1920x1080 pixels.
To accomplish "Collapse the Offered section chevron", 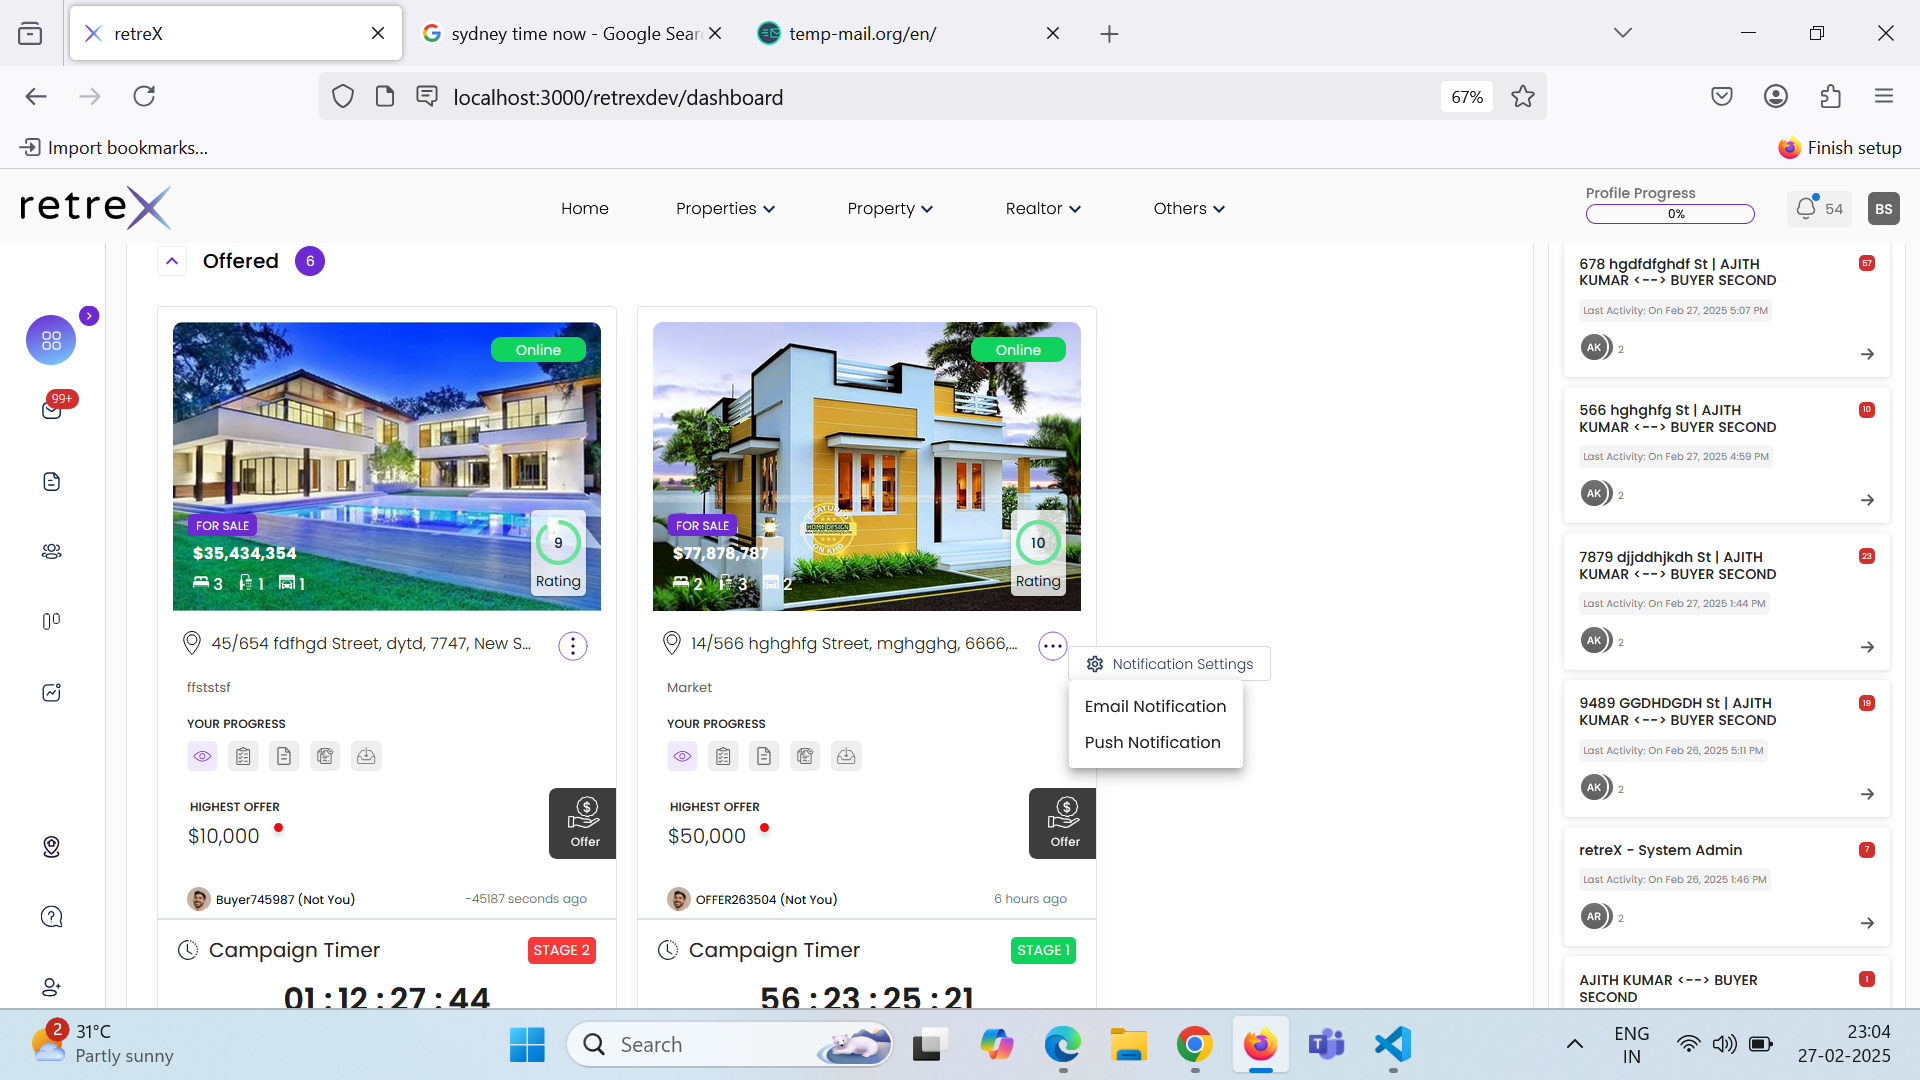I will click(172, 261).
